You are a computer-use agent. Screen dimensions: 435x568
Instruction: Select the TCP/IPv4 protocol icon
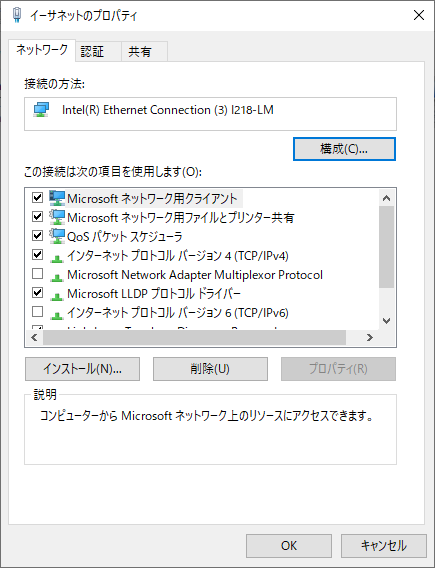57,258
